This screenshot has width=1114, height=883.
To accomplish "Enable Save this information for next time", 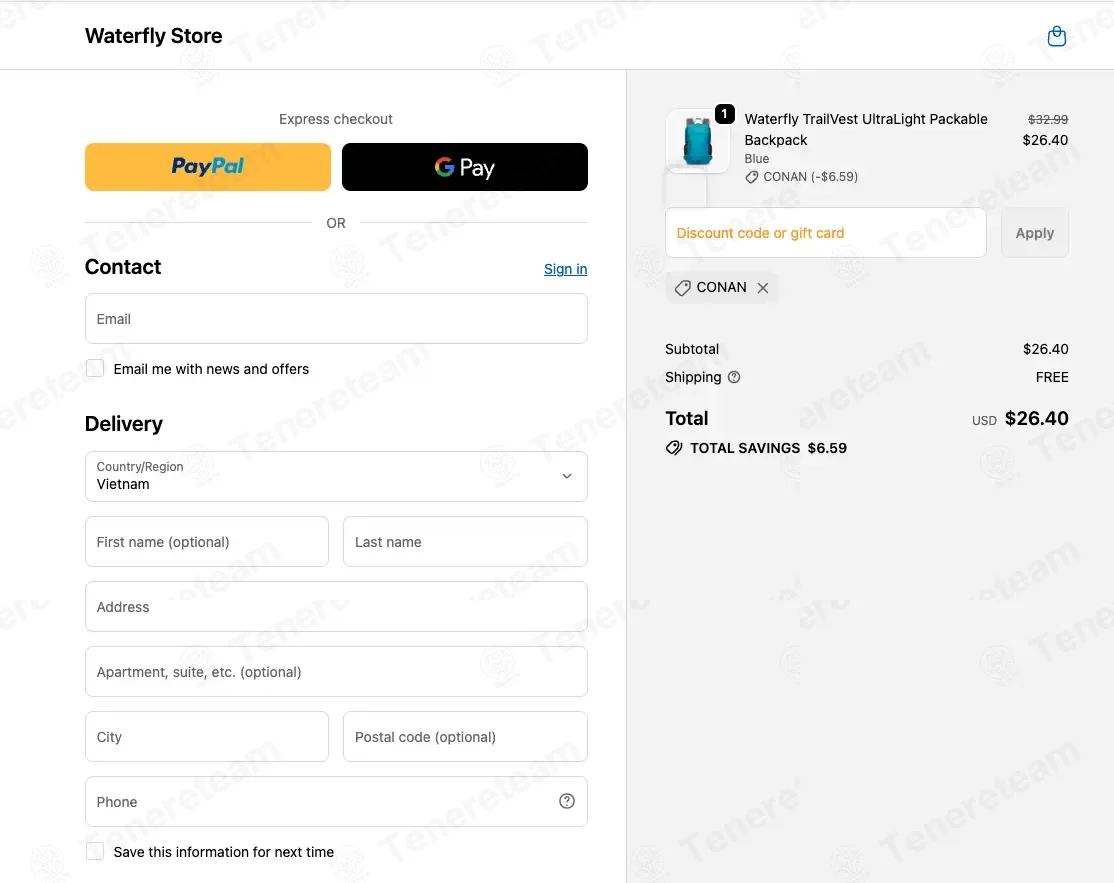I will point(94,851).
